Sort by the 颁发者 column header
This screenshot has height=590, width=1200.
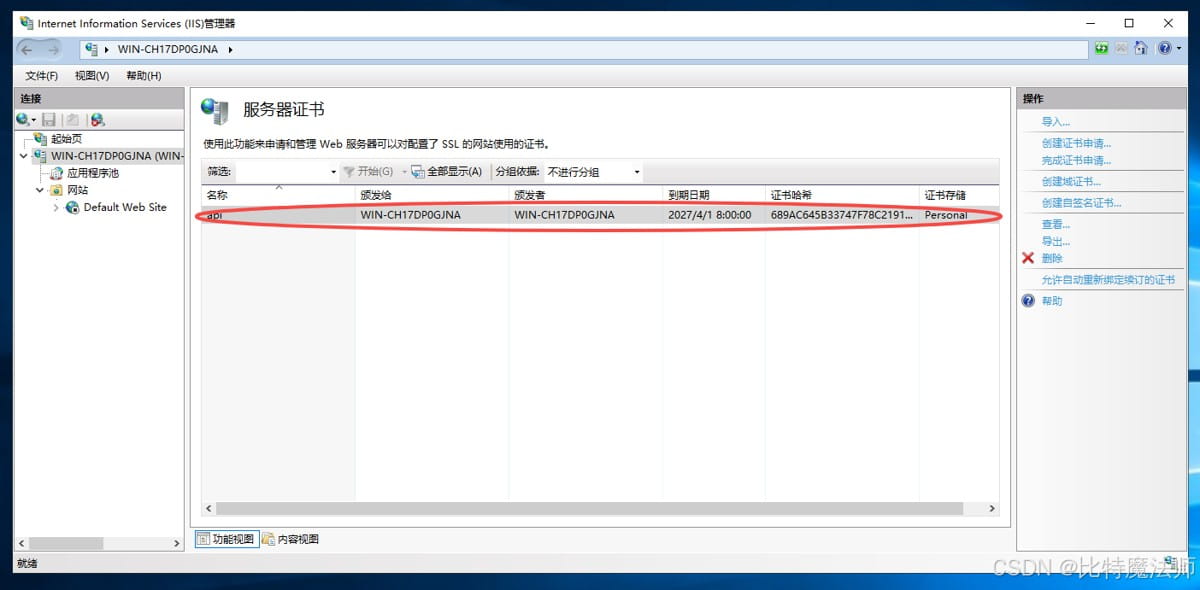(x=586, y=195)
